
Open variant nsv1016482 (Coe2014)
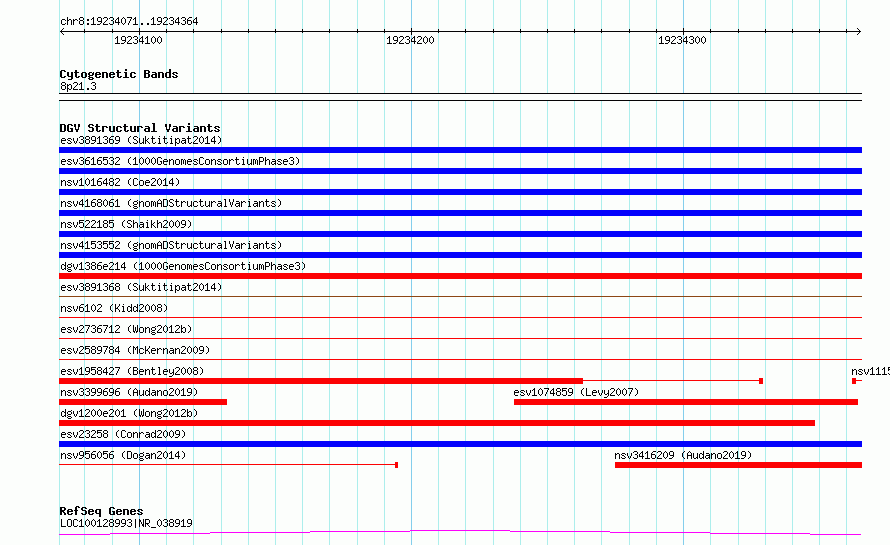tap(120, 182)
